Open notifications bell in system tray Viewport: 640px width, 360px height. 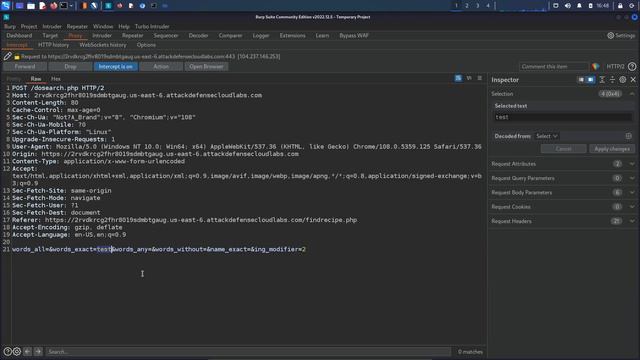(579, 6)
